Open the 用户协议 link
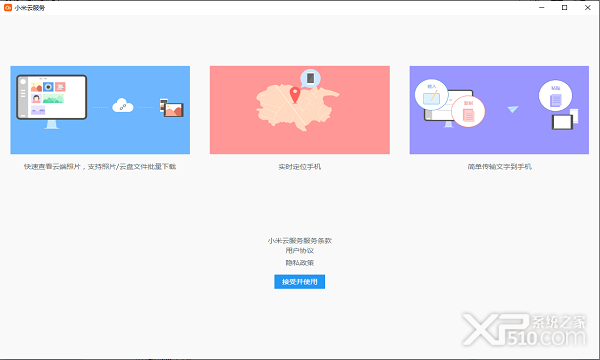The height and width of the screenshot is (360, 600). coord(300,251)
